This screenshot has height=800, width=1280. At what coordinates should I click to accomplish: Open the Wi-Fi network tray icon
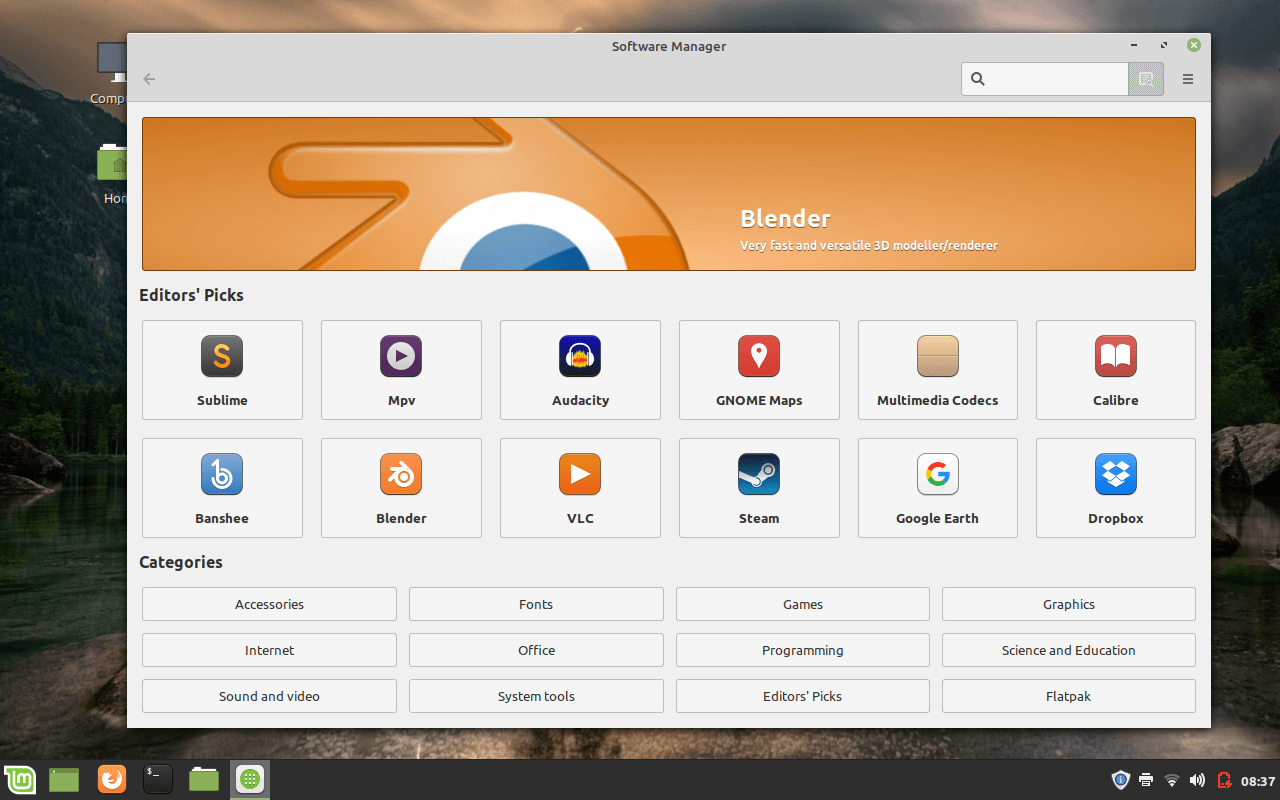(1172, 780)
